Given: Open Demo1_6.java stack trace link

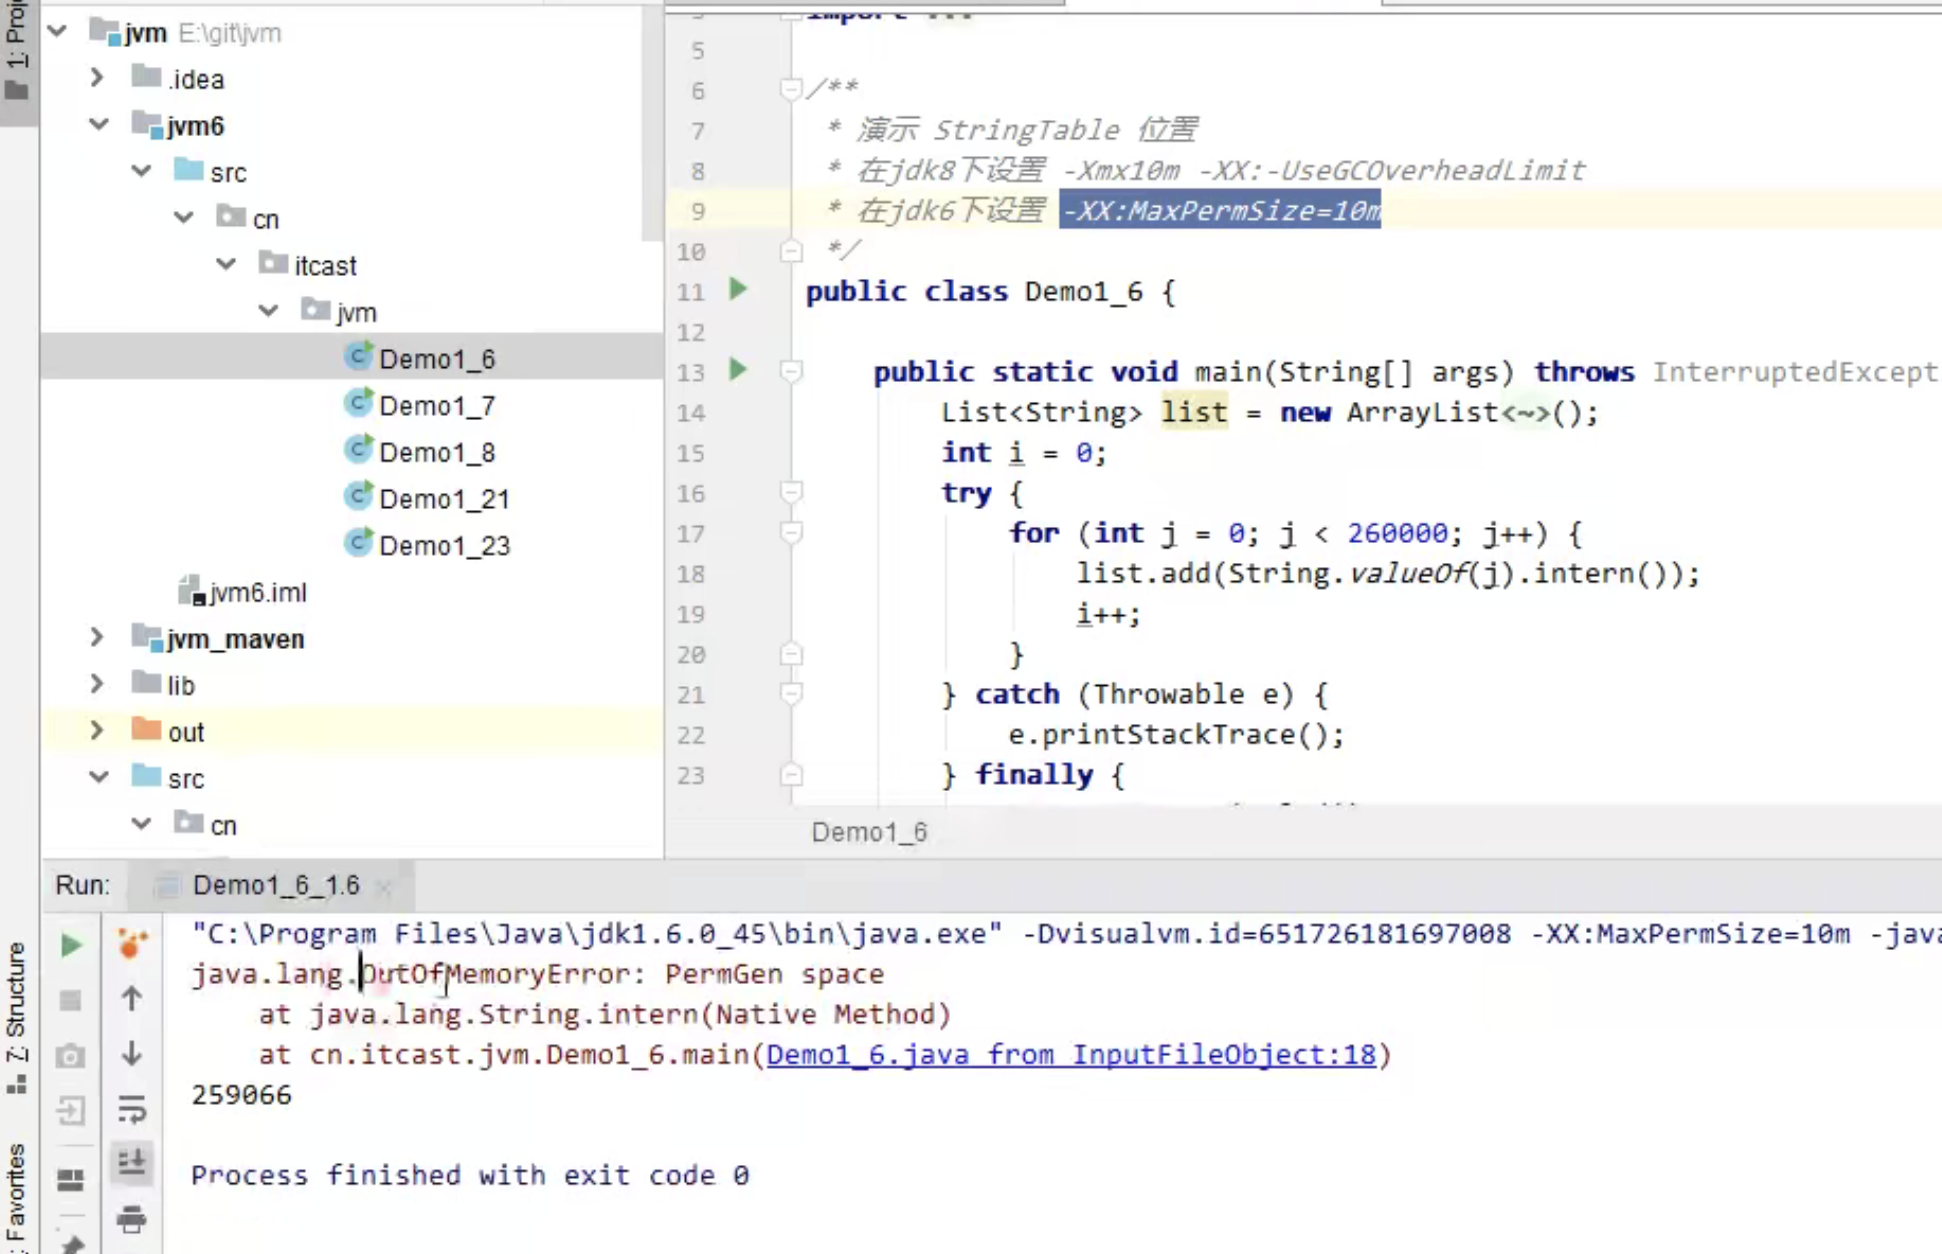Looking at the screenshot, I should (1070, 1055).
